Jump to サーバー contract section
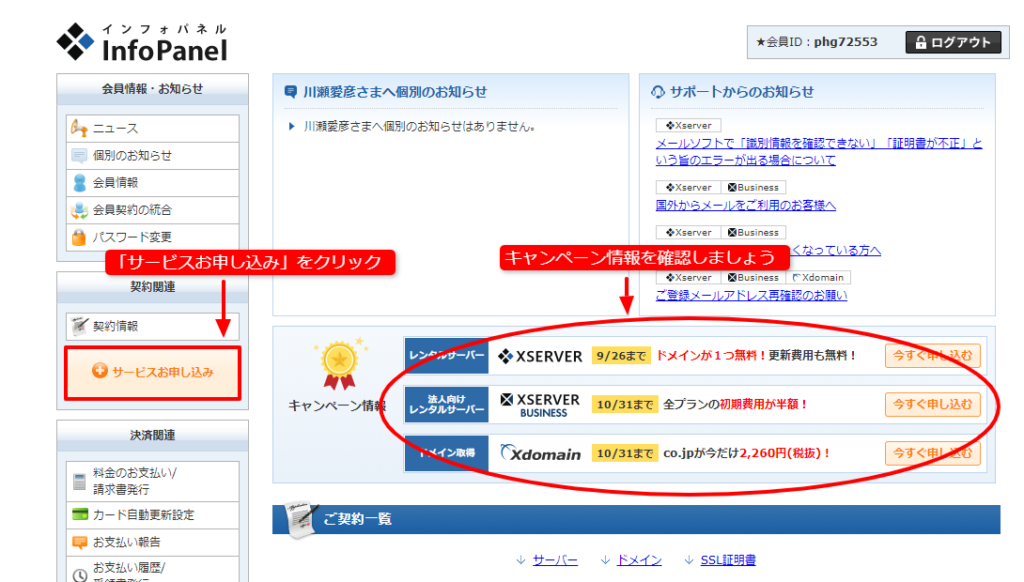Screen dimensions: 1024x582 [x=554, y=561]
